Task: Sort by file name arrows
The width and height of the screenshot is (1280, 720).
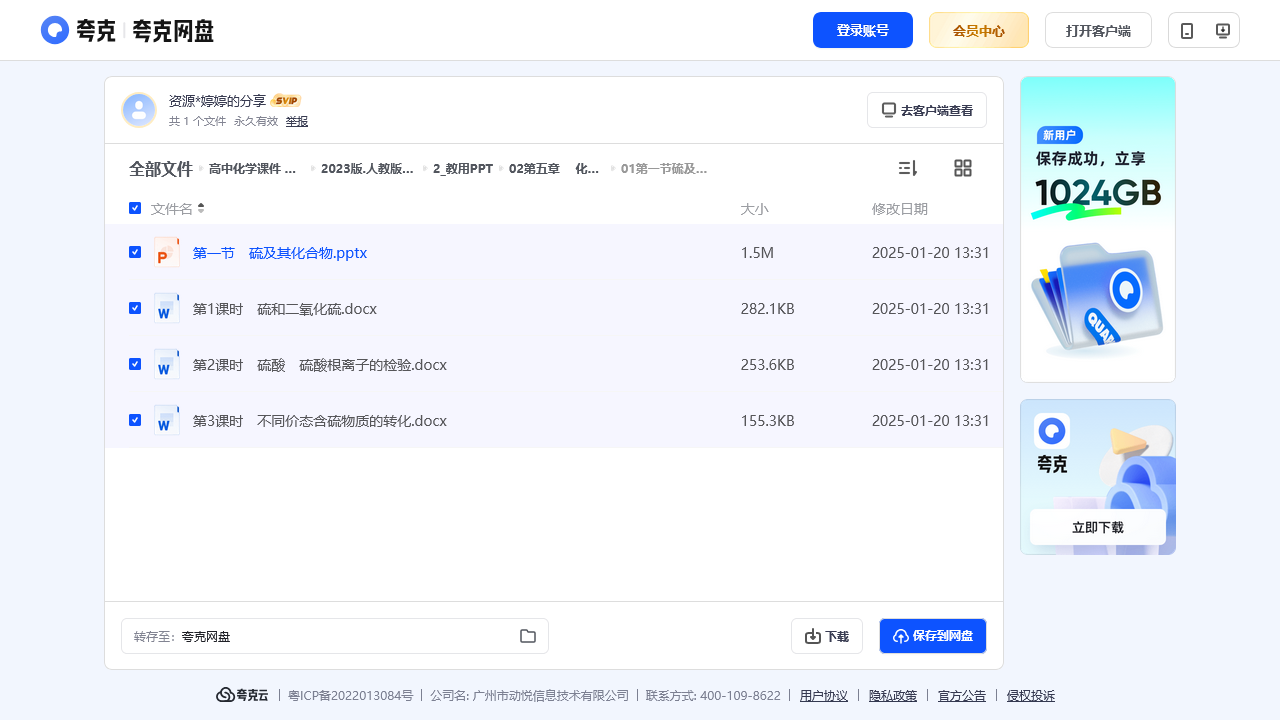Action: click(x=201, y=208)
